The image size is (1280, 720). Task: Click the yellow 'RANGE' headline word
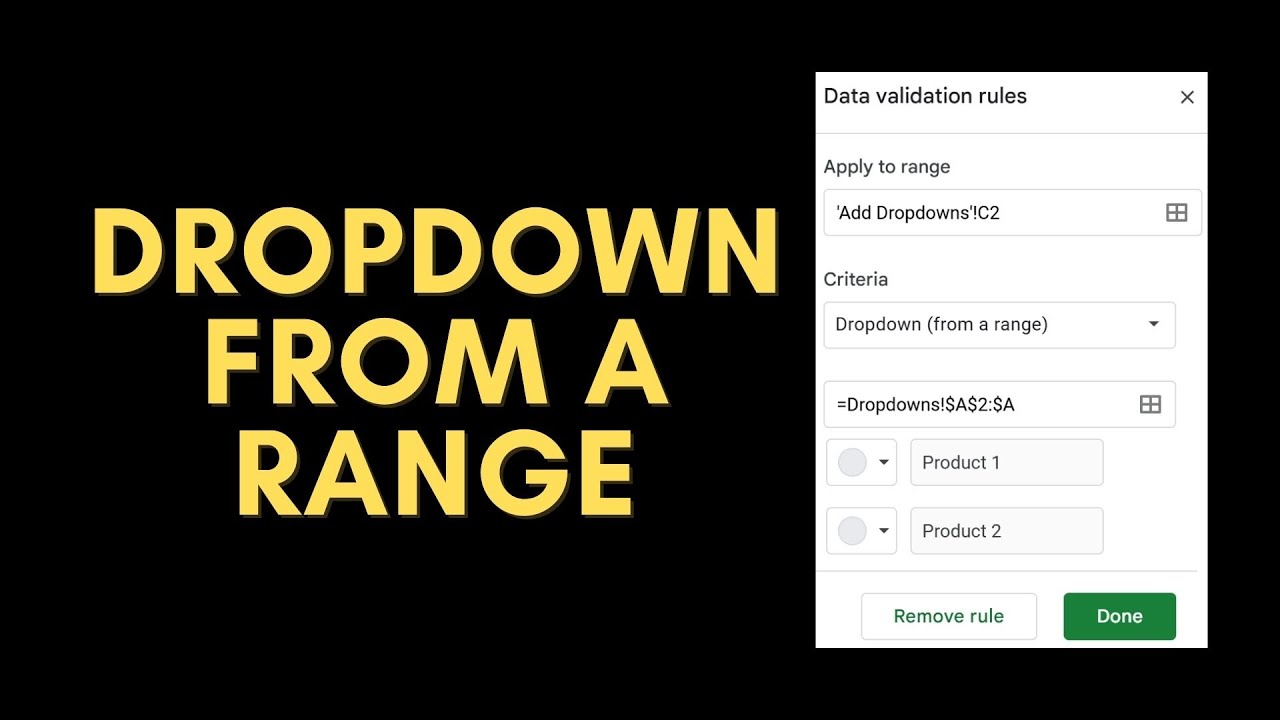coord(436,474)
